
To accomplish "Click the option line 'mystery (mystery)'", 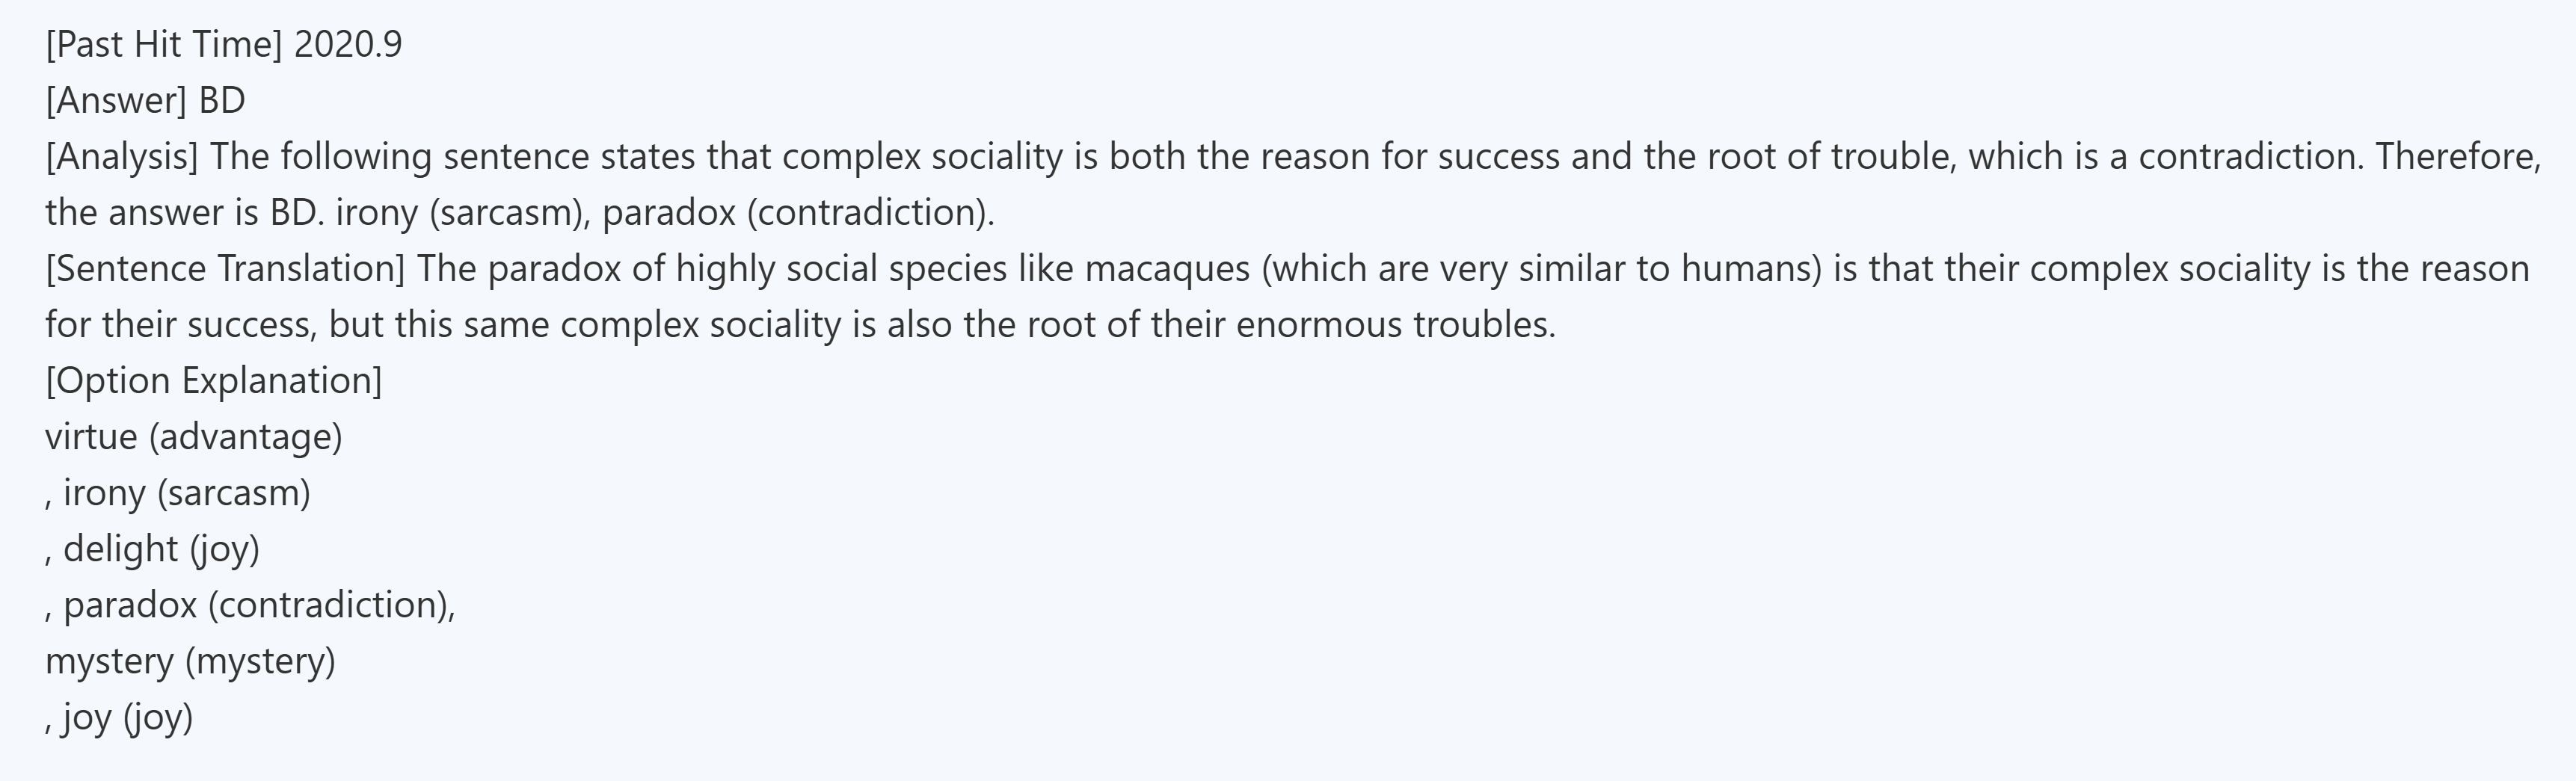I will [x=190, y=661].
